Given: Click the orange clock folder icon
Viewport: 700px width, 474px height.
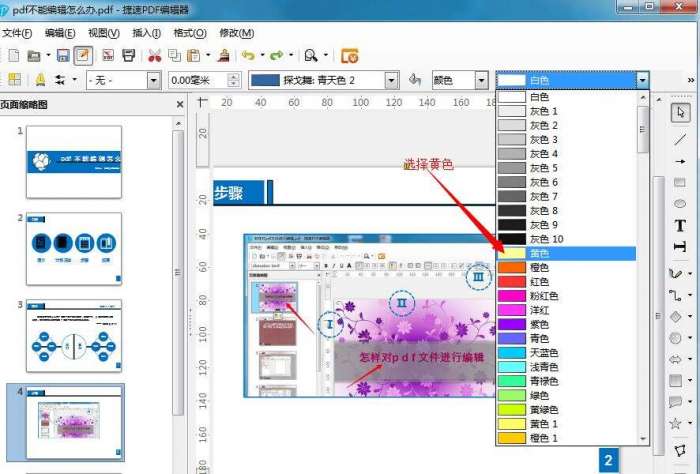Looking at the screenshot, I should pos(350,56).
